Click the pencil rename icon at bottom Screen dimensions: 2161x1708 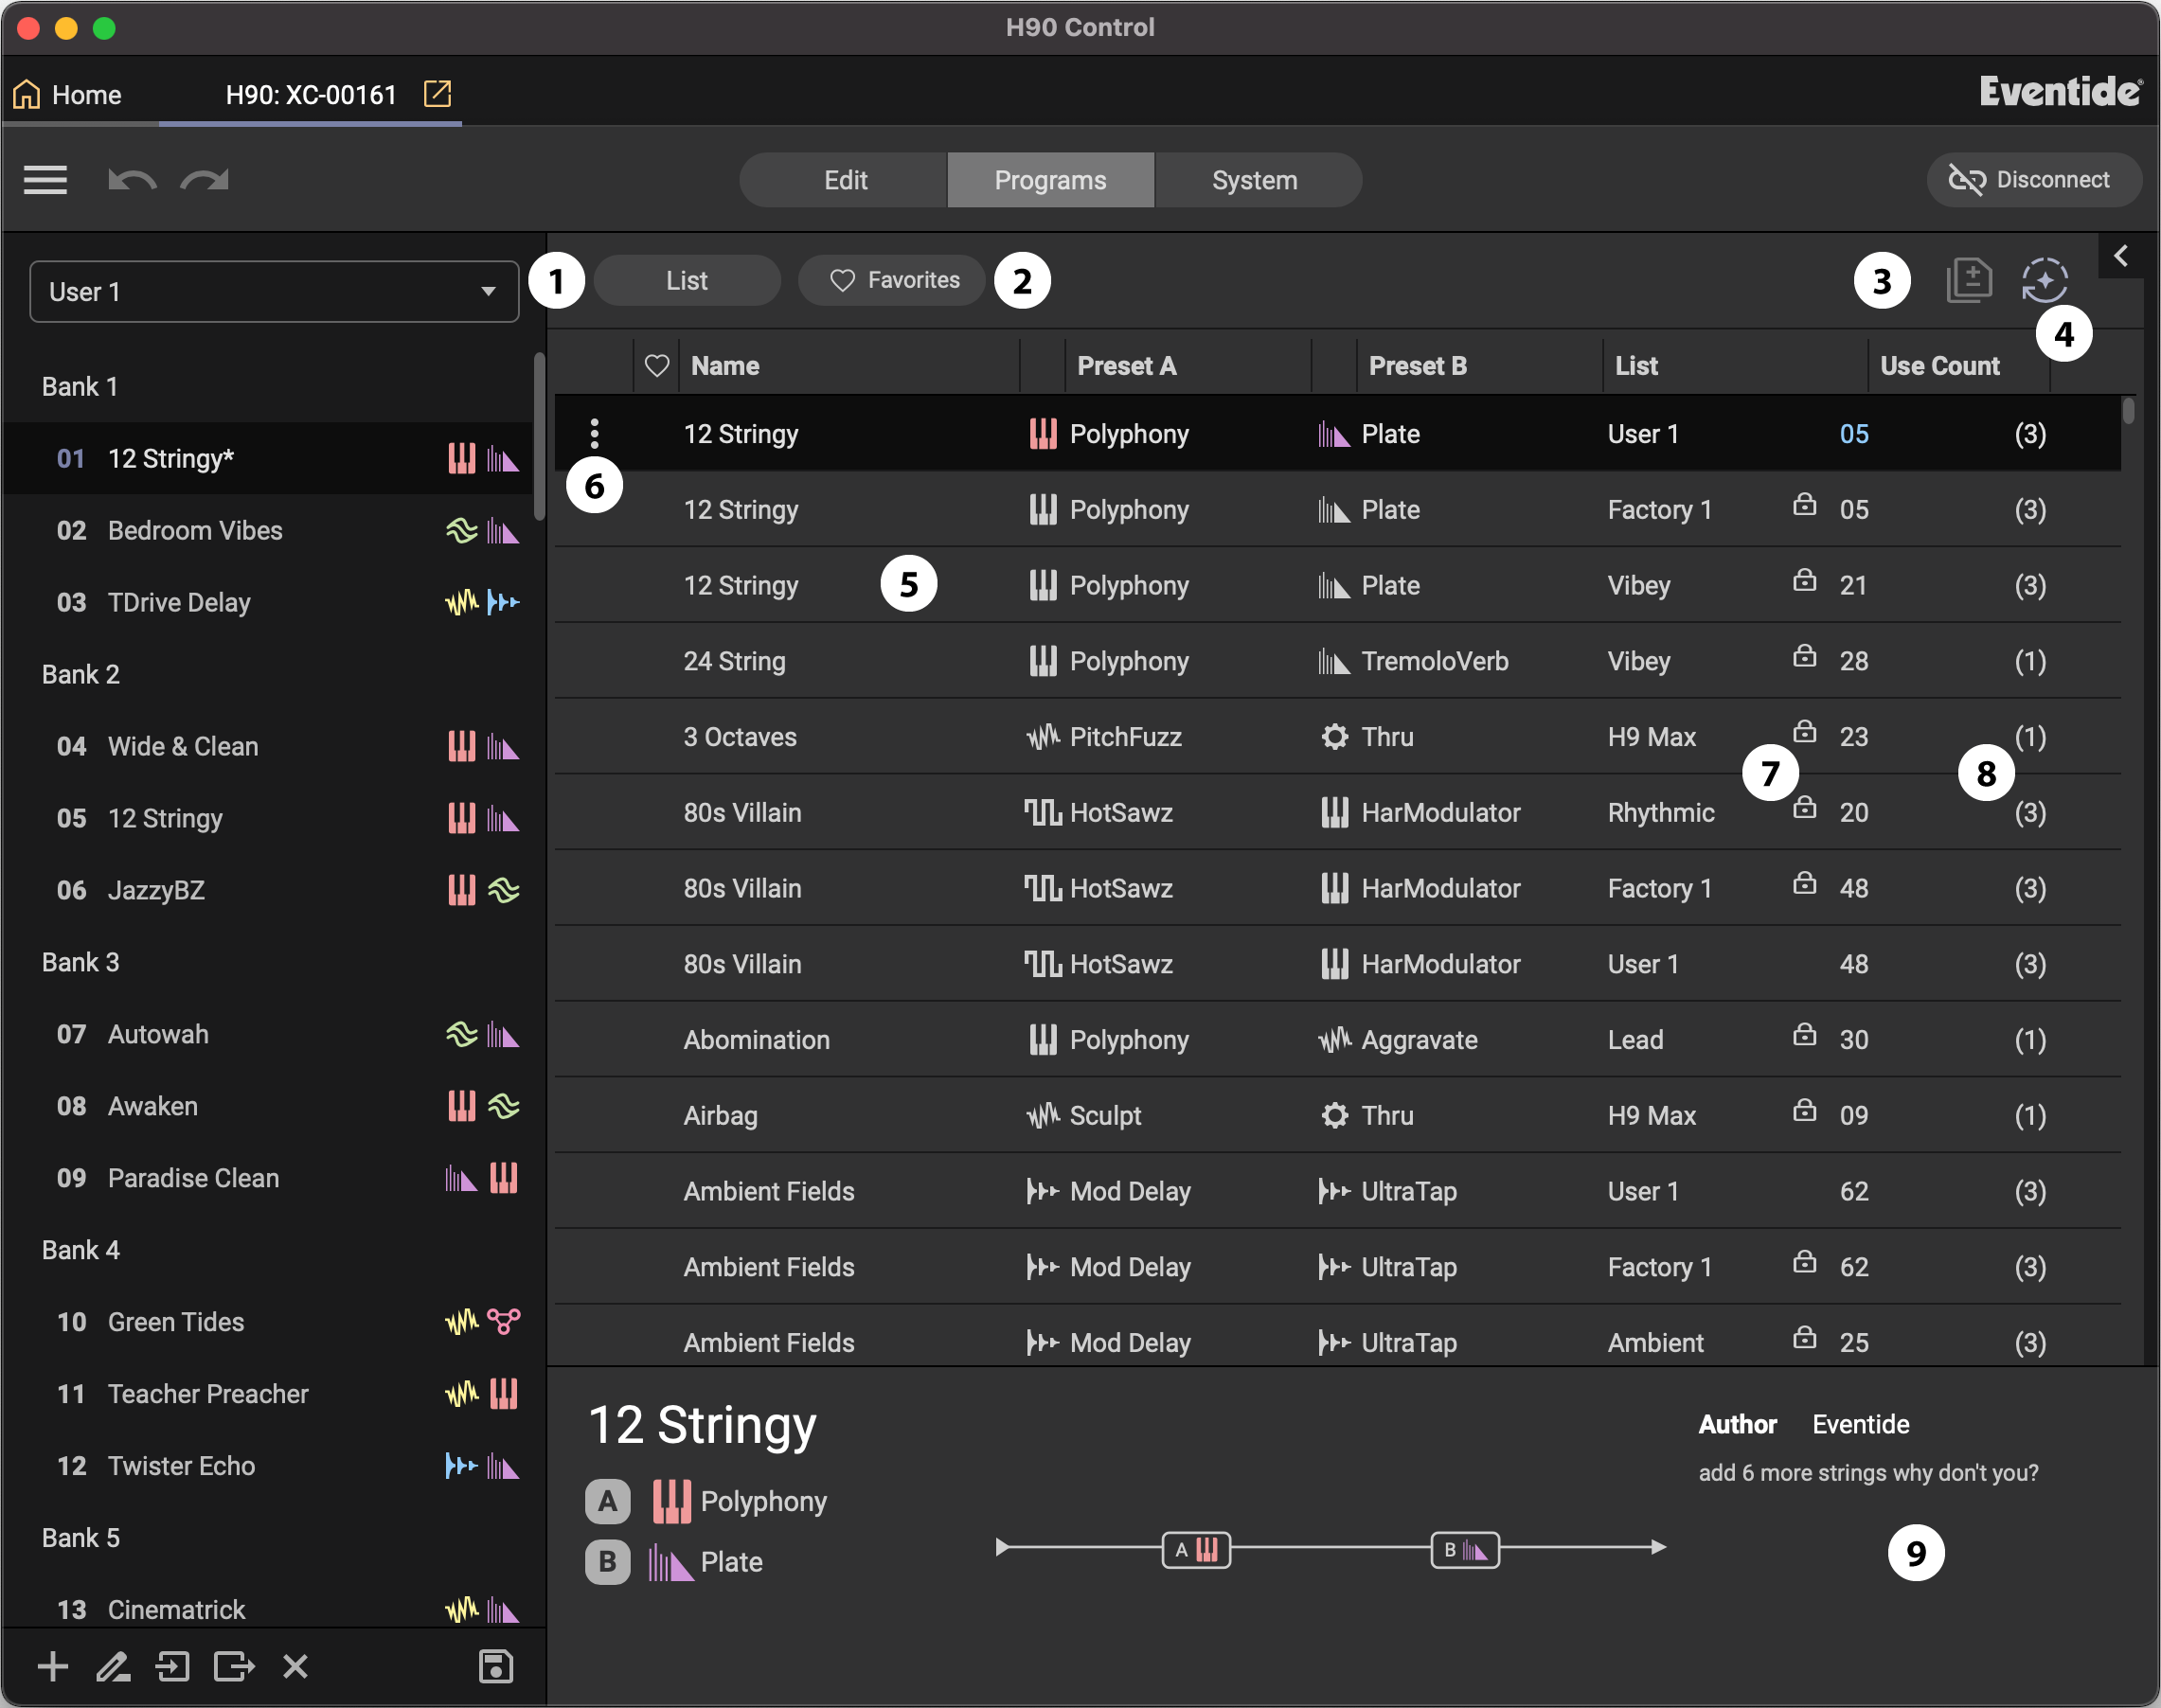[x=112, y=1666]
